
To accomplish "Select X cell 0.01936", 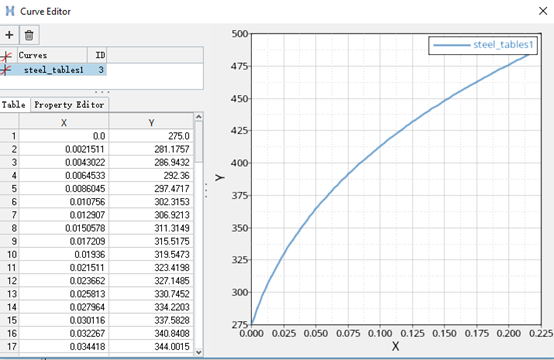I will [64, 254].
